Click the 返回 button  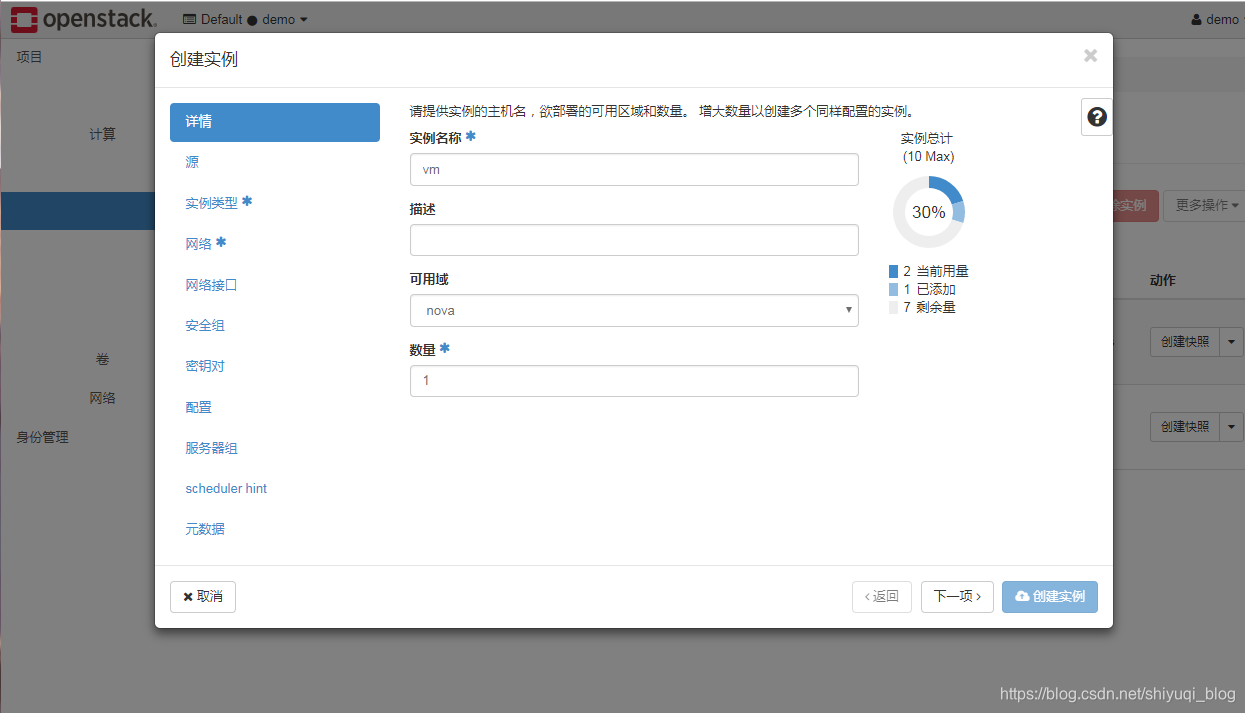point(882,597)
